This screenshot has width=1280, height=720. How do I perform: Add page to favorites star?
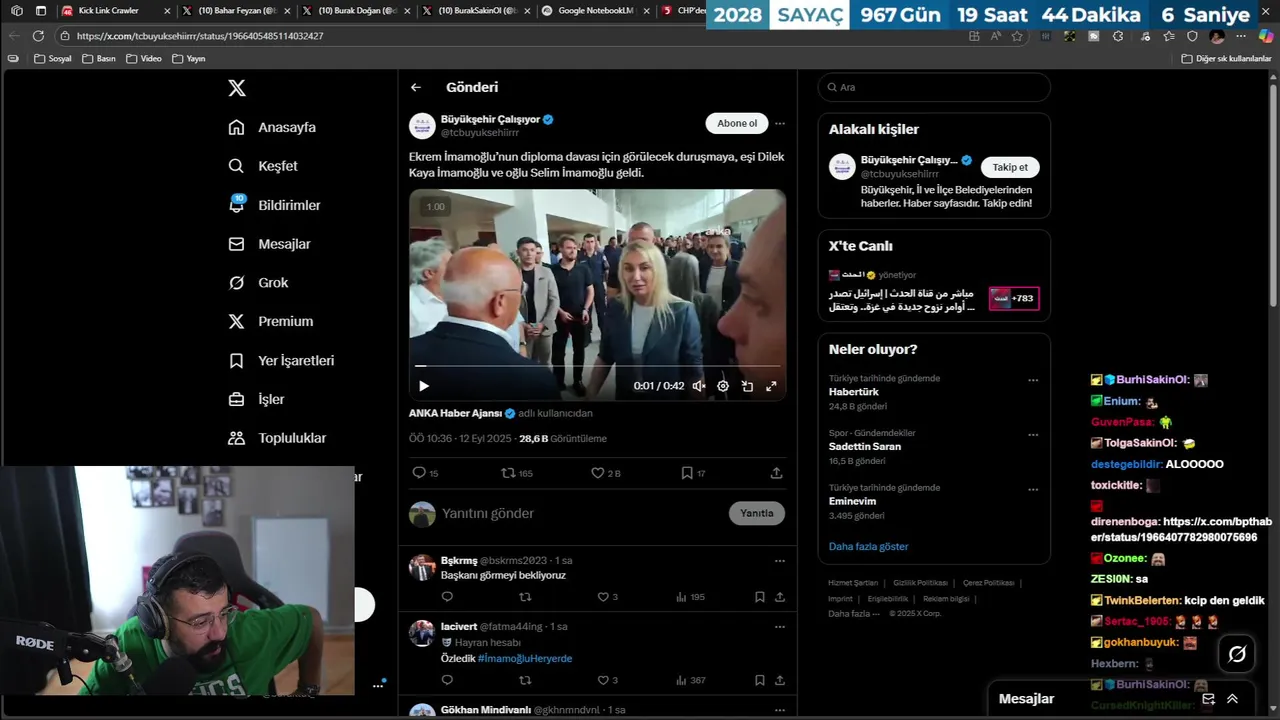coord(1017,36)
